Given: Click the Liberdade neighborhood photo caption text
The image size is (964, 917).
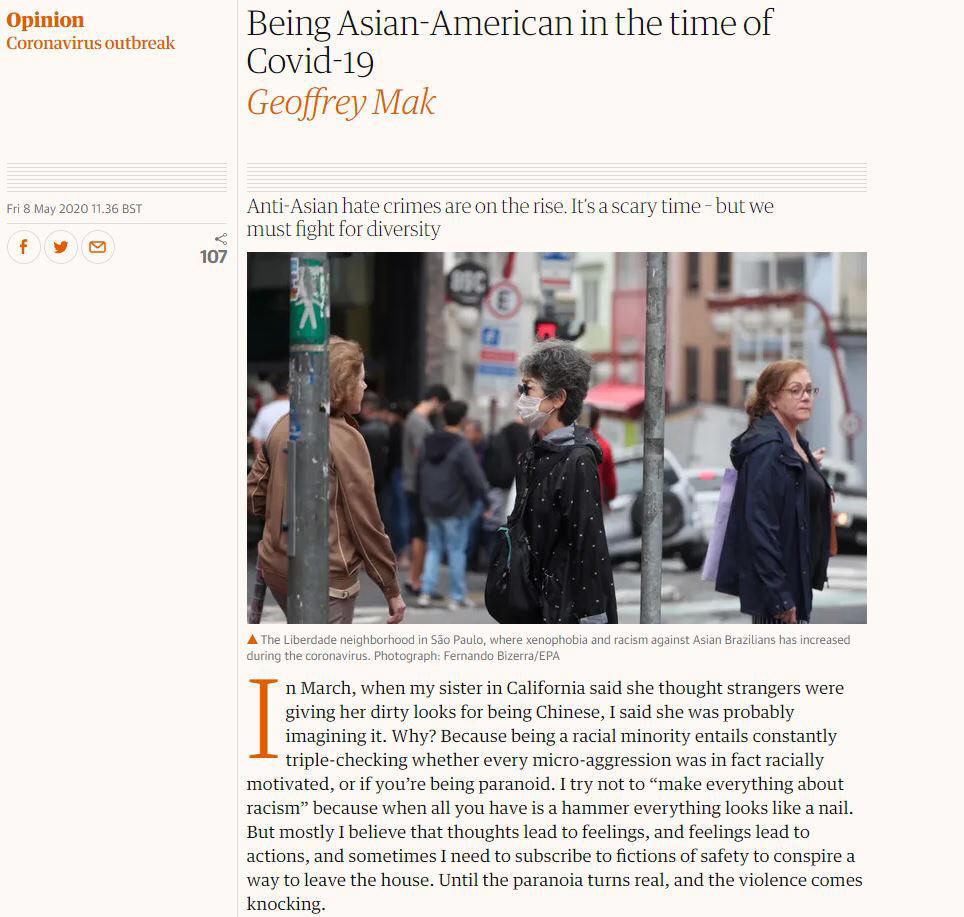Looking at the screenshot, I should point(548,647).
